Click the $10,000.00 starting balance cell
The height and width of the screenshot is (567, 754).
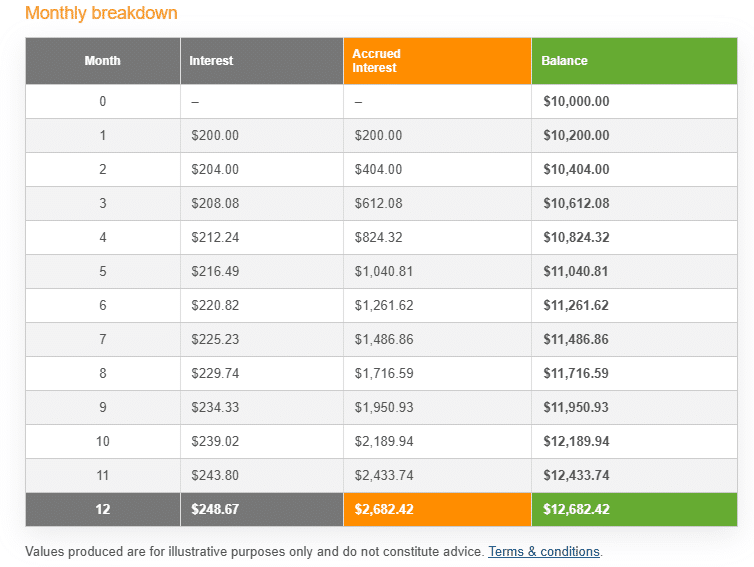pyautogui.click(x=576, y=102)
